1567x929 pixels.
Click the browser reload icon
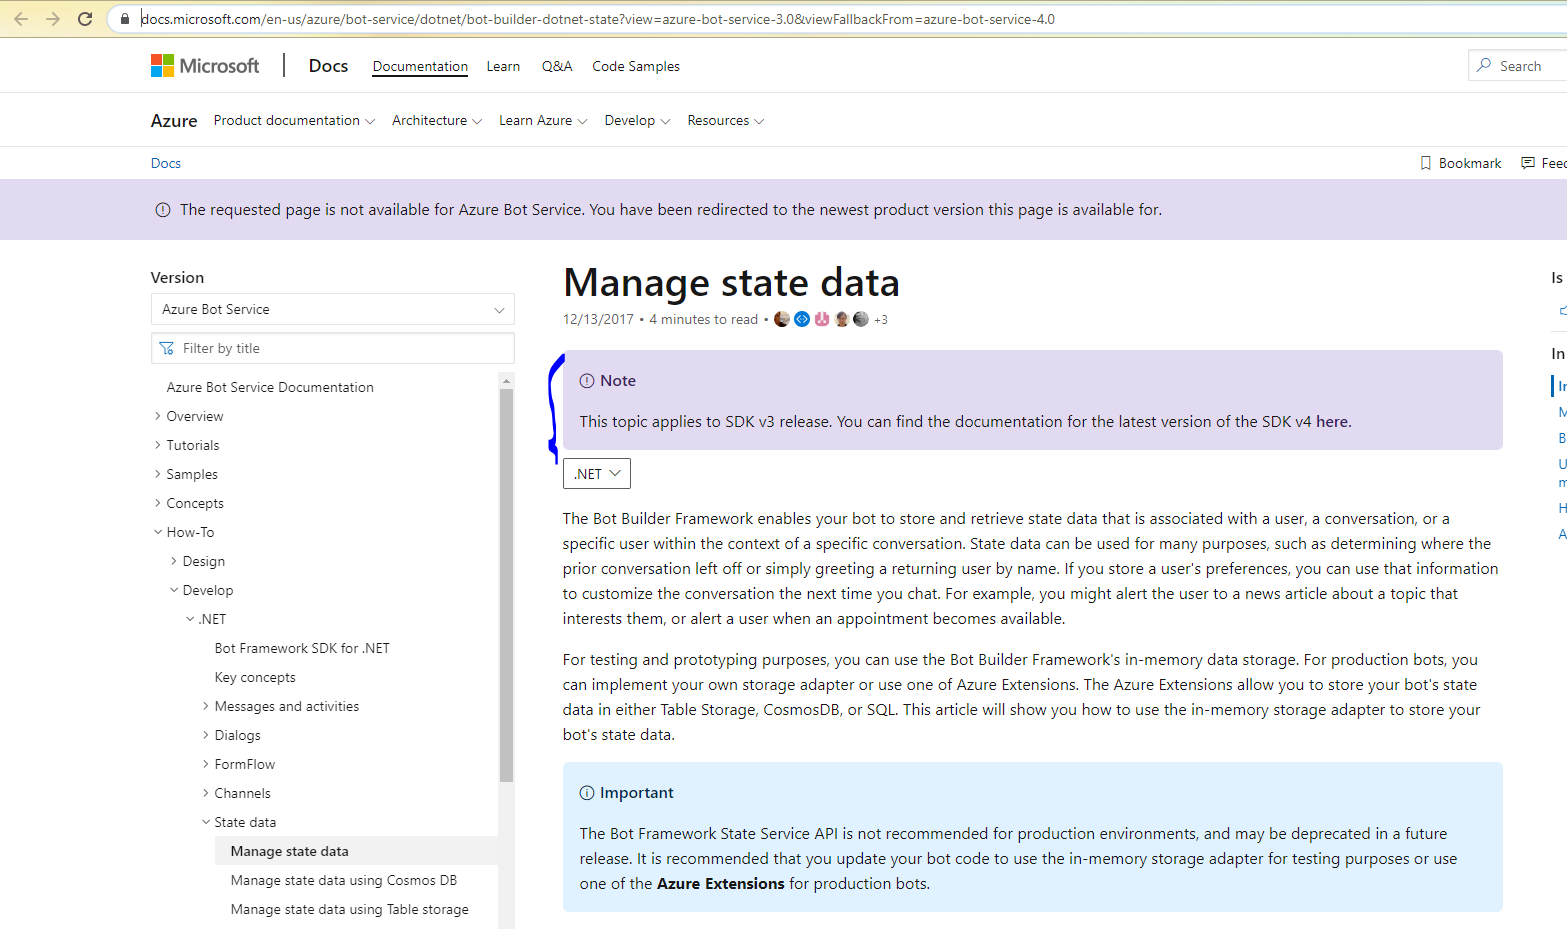coord(85,18)
